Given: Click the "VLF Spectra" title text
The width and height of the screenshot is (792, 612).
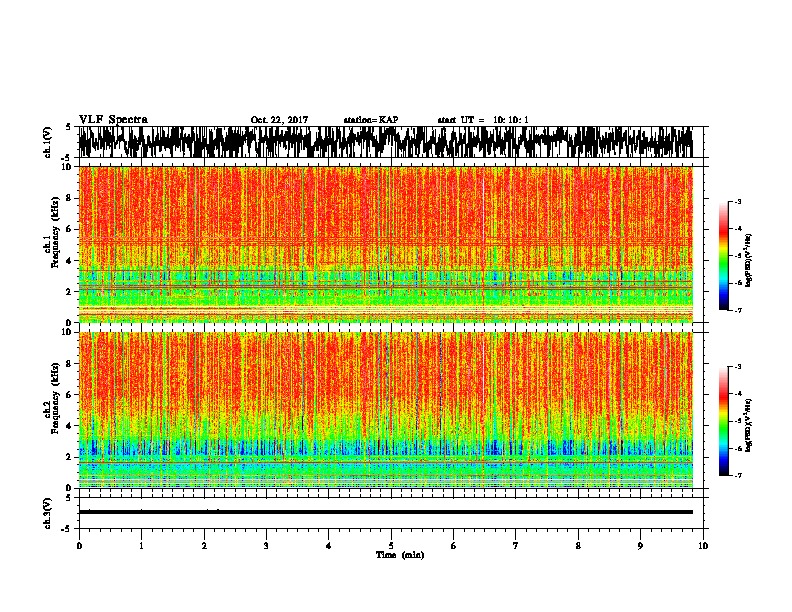Looking at the screenshot, I should coord(113,120).
